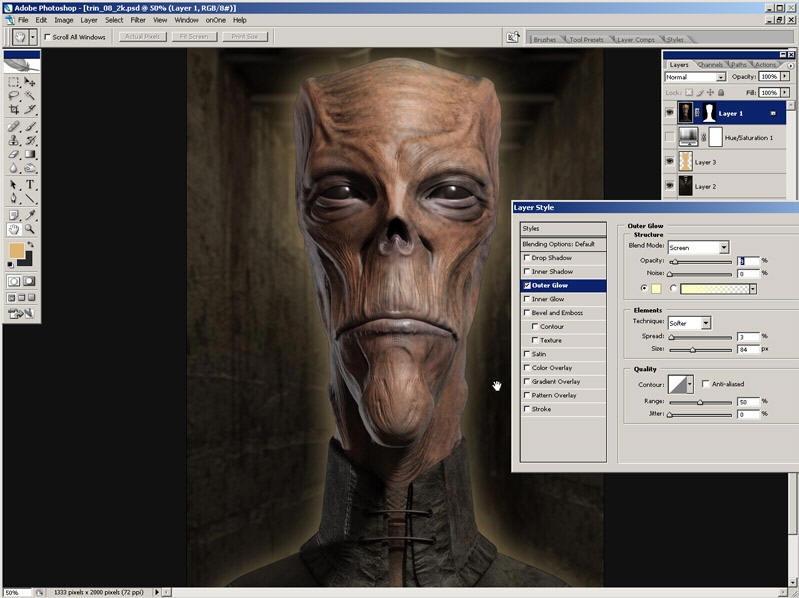The height and width of the screenshot is (598, 799).
Task: Select the Magic Wand tool
Action: click(x=30, y=95)
